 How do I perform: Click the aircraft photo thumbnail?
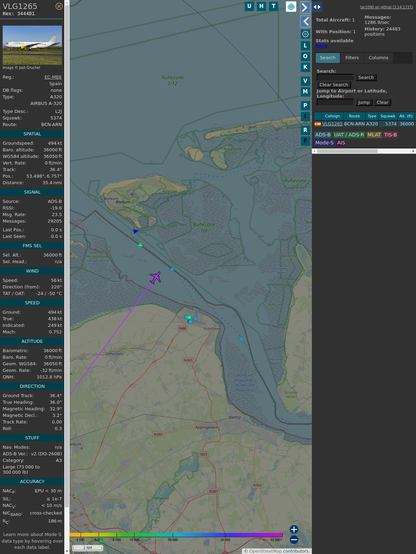point(32,45)
